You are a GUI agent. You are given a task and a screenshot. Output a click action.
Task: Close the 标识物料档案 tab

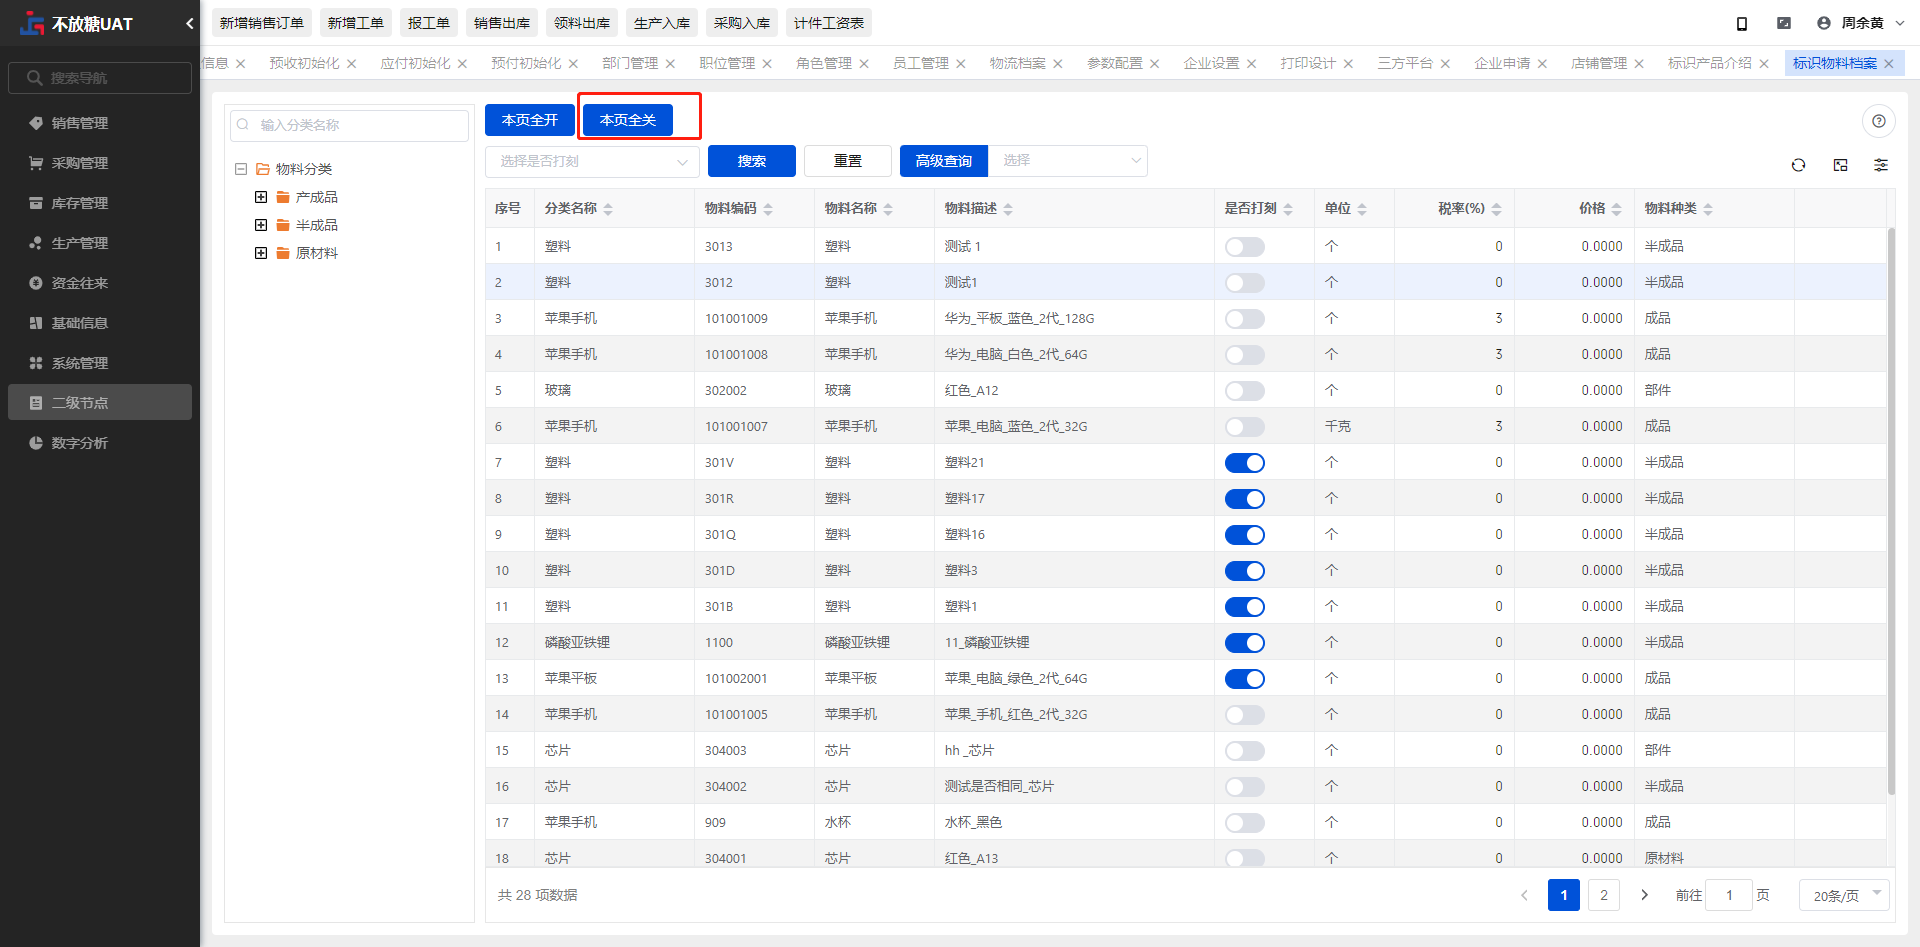point(1889,64)
